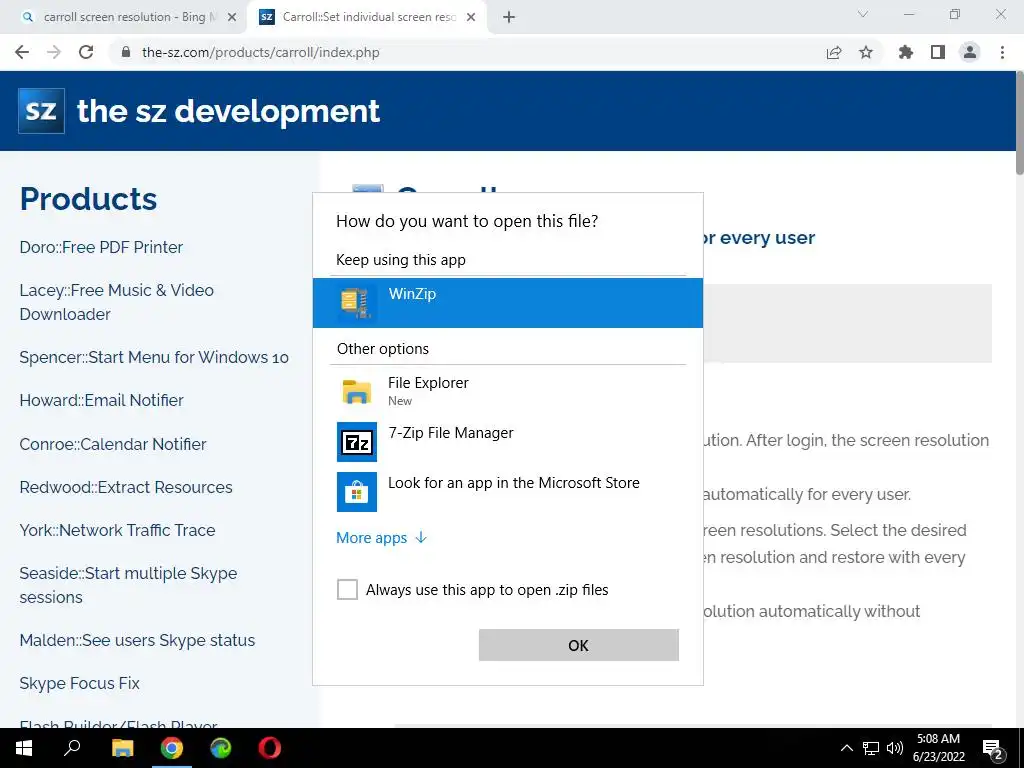The image size is (1024, 768).
Task: Show hidden tray icons chevron
Action: [846, 748]
